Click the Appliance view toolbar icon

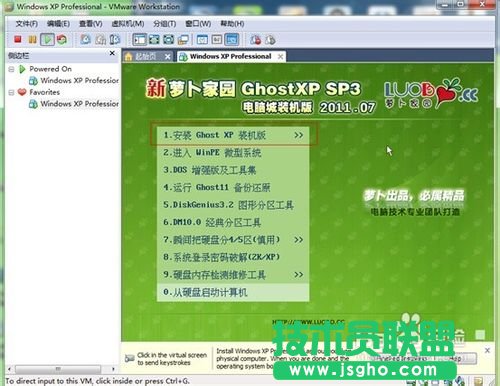pyautogui.click(x=217, y=40)
